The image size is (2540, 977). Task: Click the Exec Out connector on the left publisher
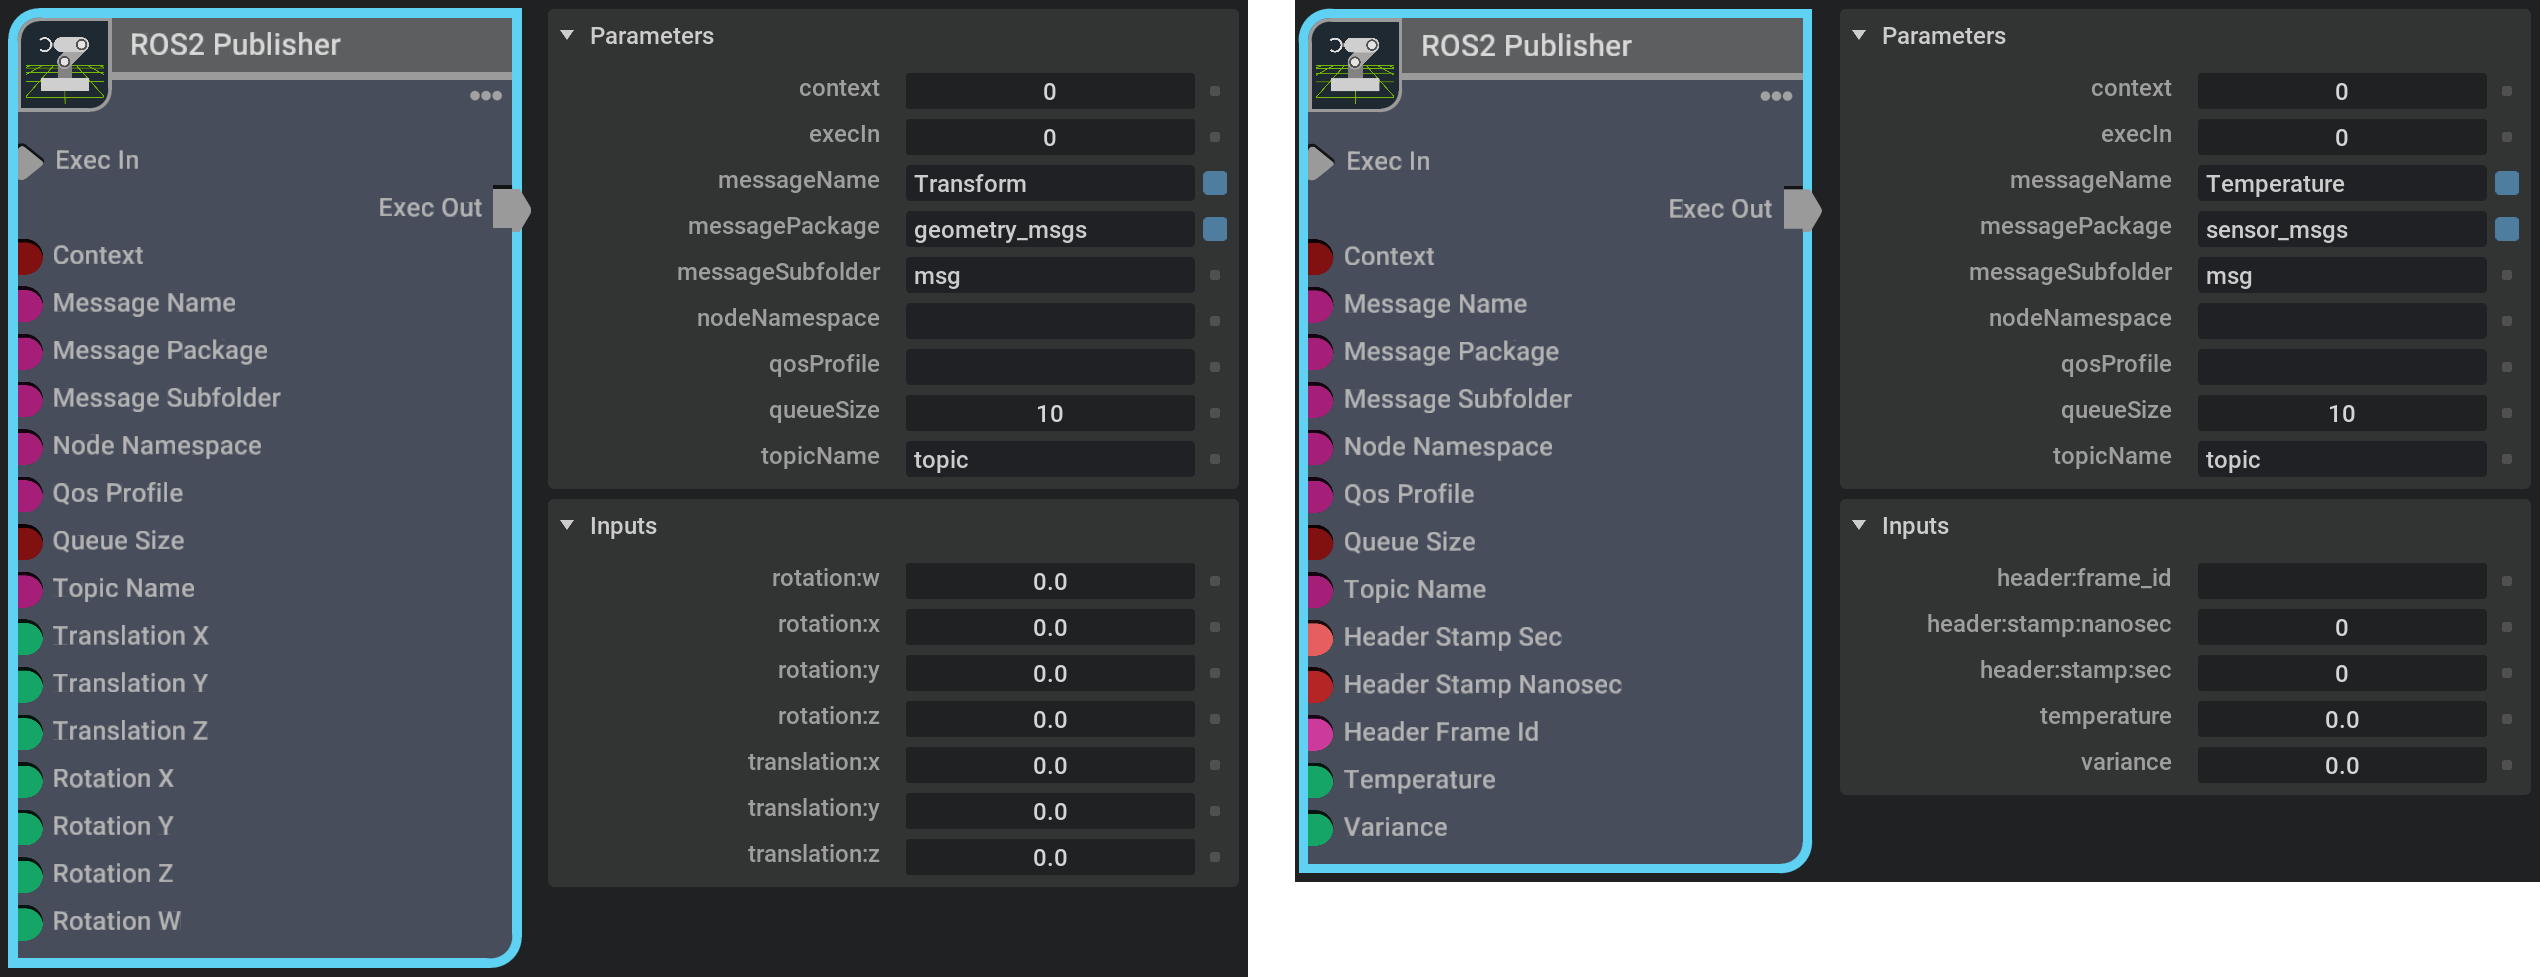512,208
